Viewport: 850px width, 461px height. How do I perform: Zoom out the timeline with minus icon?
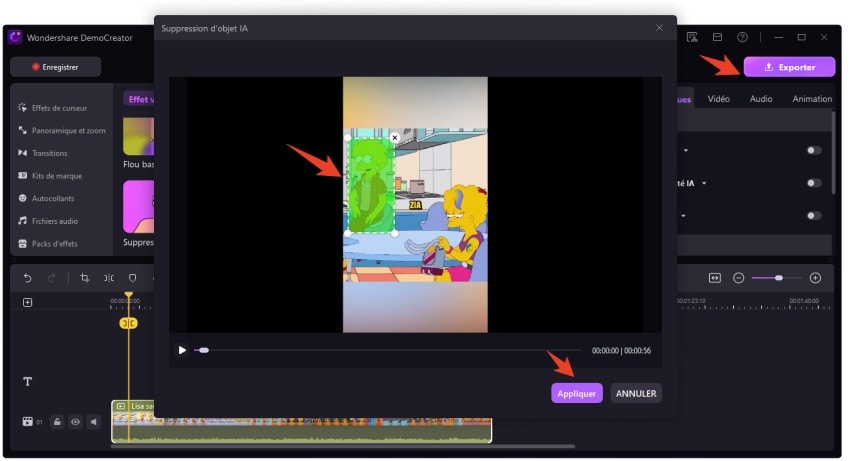pyautogui.click(x=738, y=278)
